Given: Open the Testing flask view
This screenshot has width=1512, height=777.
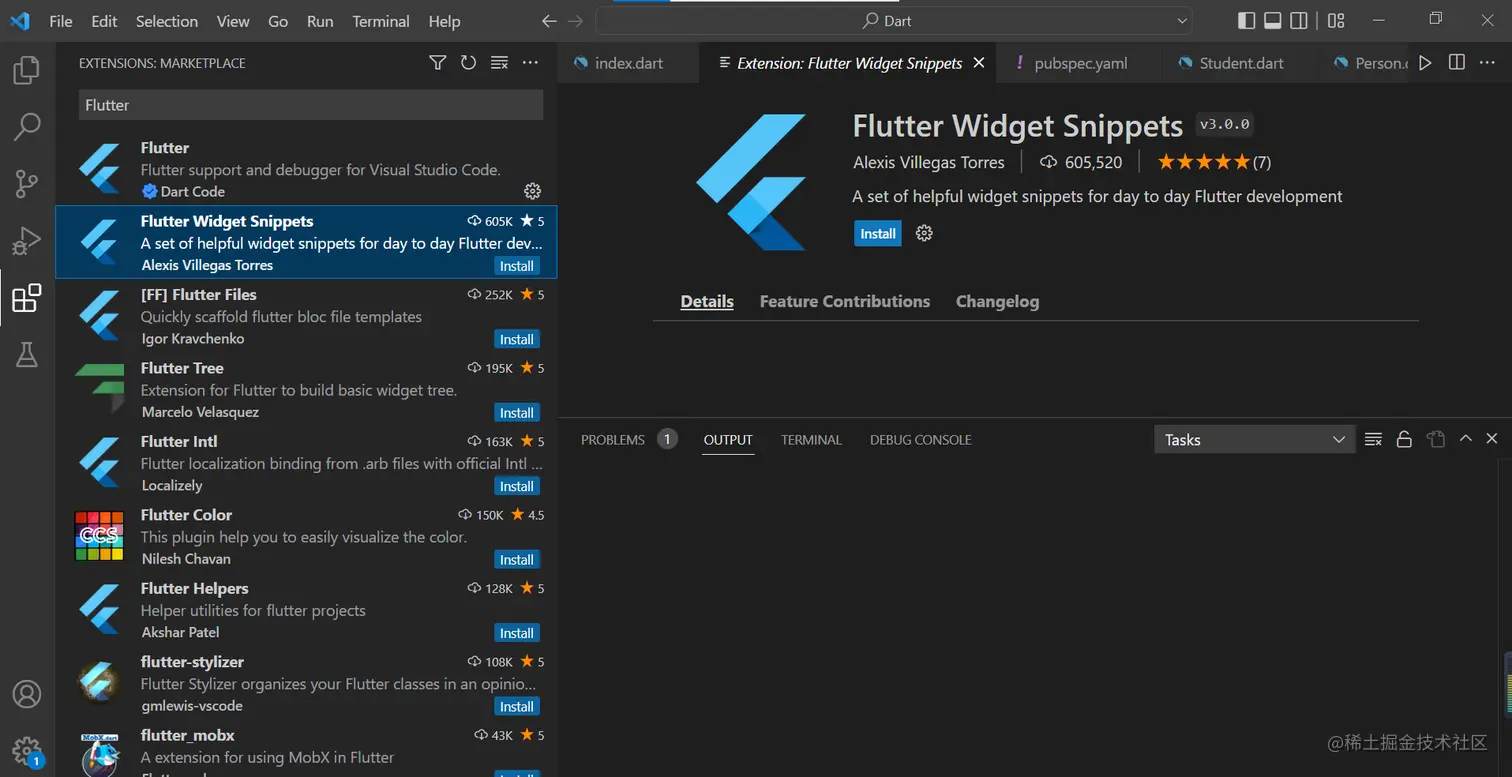Looking at the screenshot, I should (27, 354).
